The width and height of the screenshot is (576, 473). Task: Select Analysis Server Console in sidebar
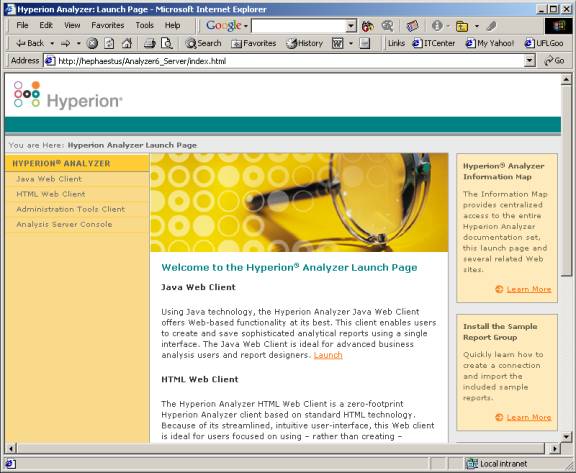click(64, 224)
